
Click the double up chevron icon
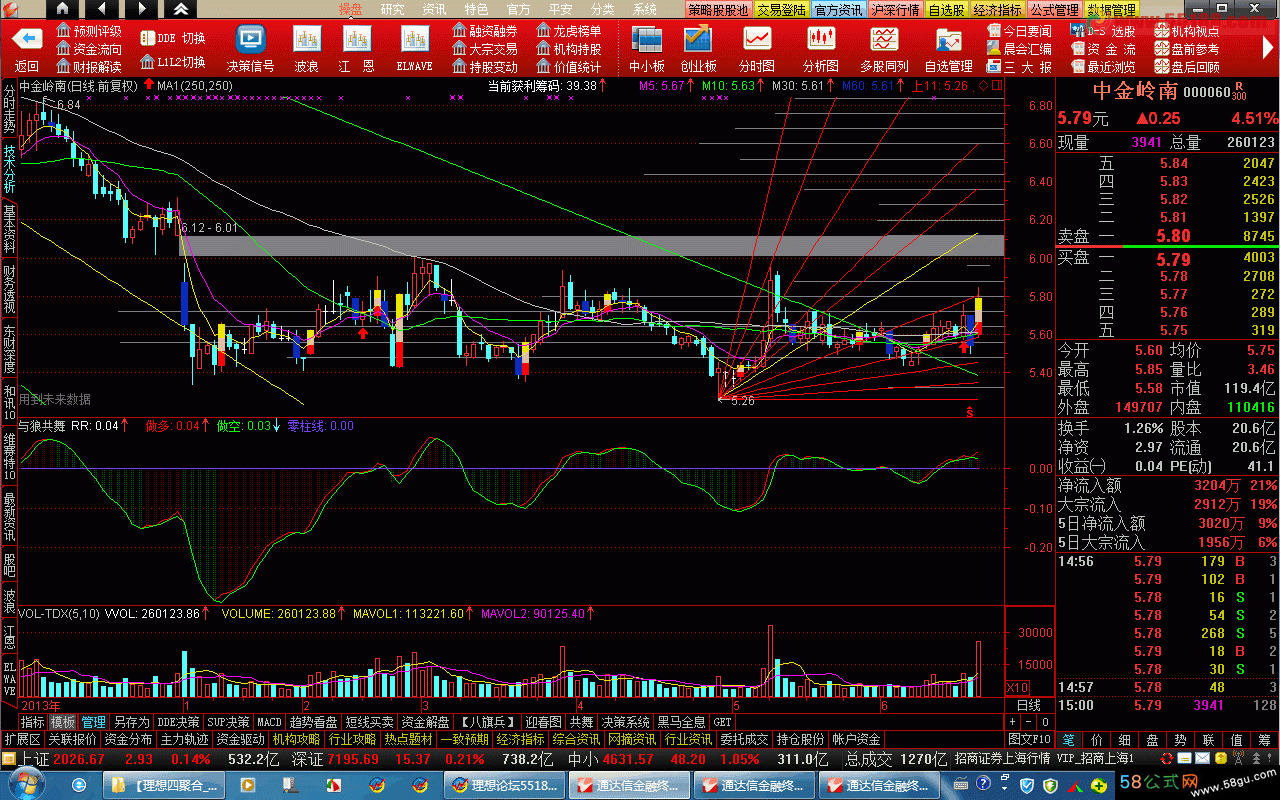(x=179, y=9)
